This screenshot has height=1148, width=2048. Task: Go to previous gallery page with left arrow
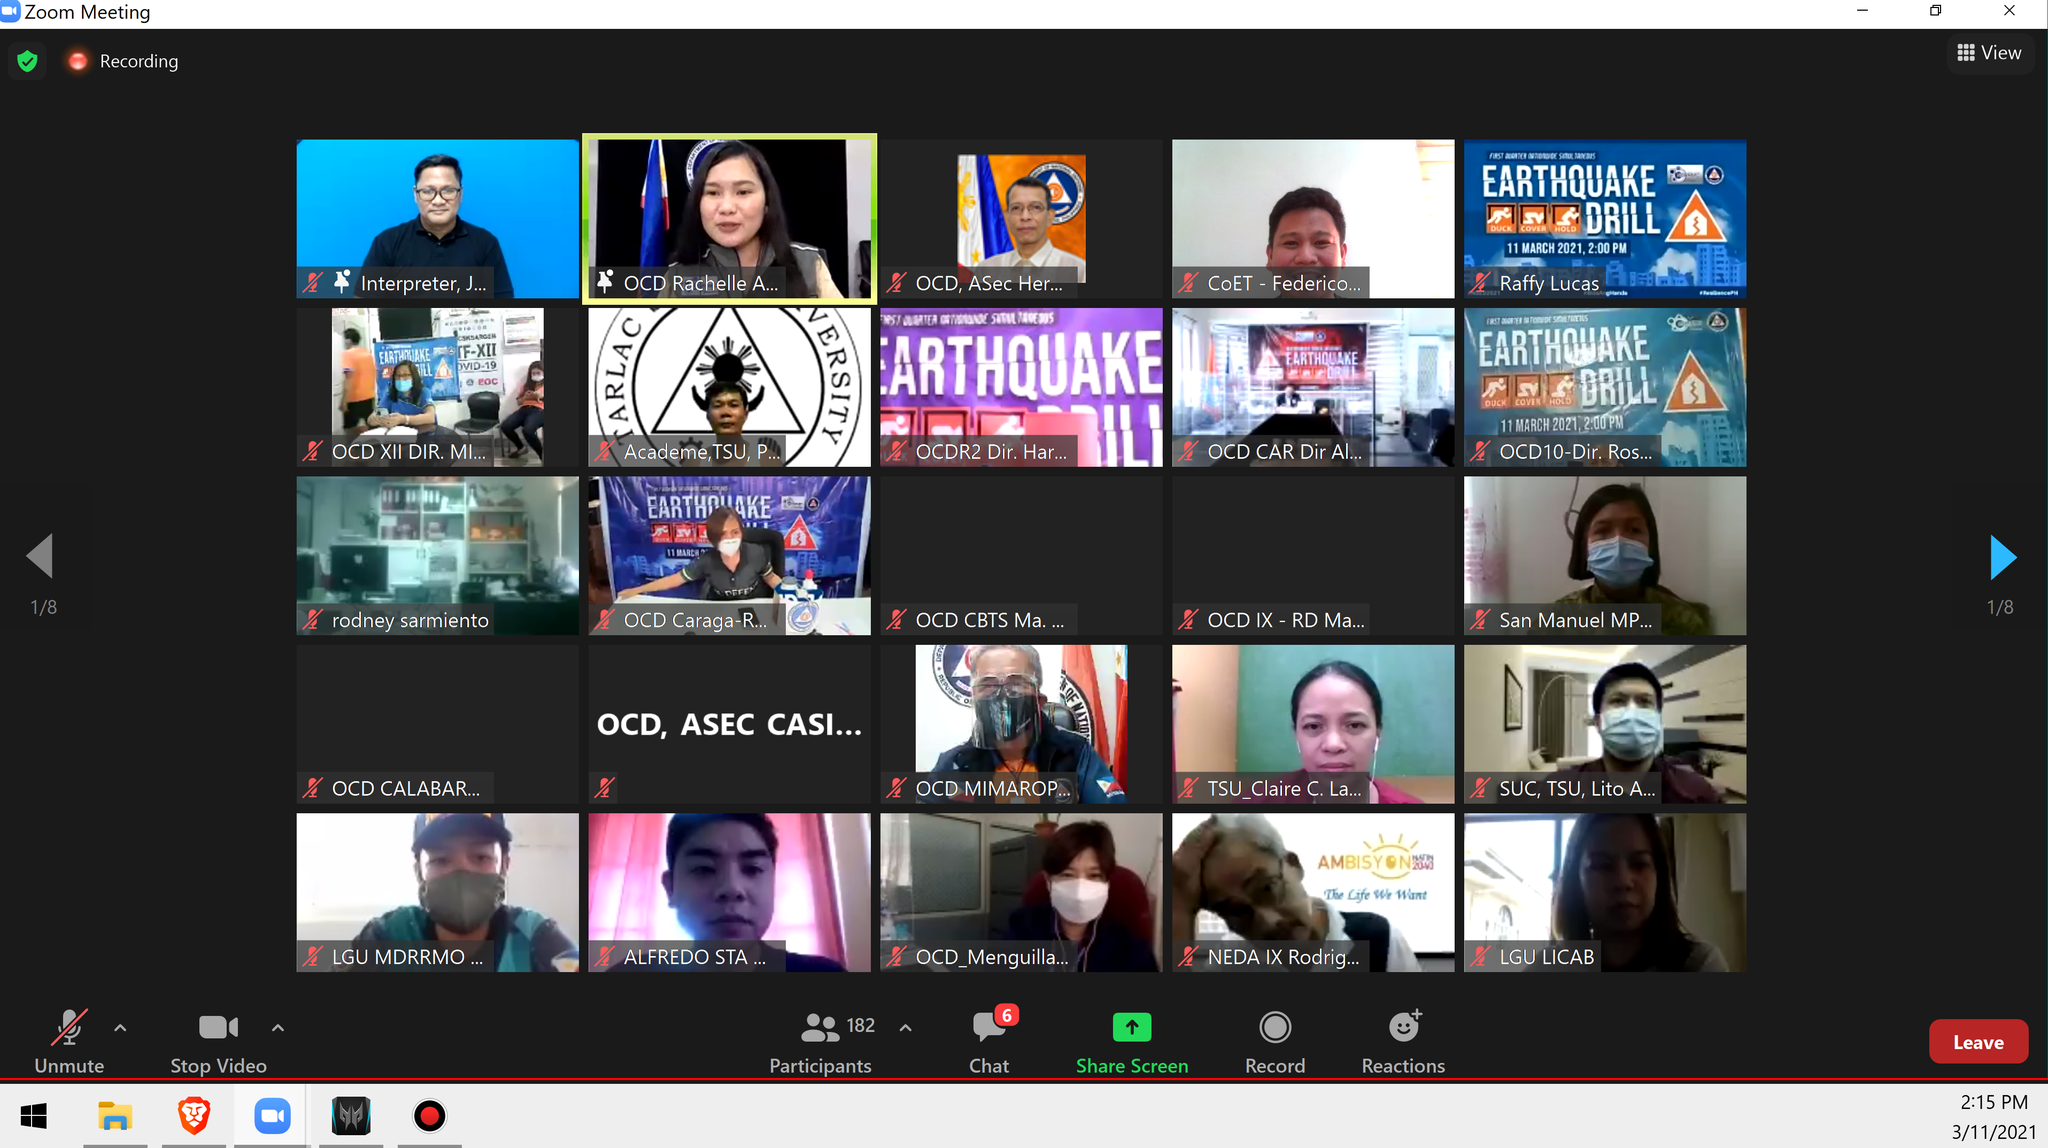coord(40,556)
